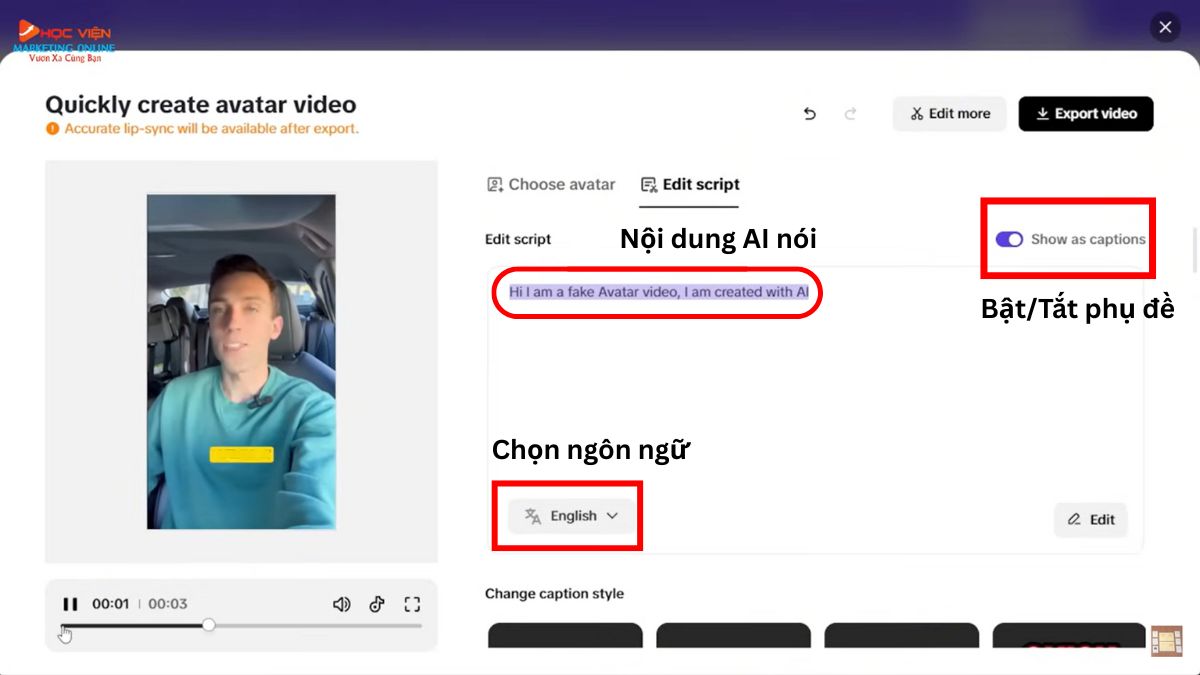Click the undo arrow icon

point(810,114)
